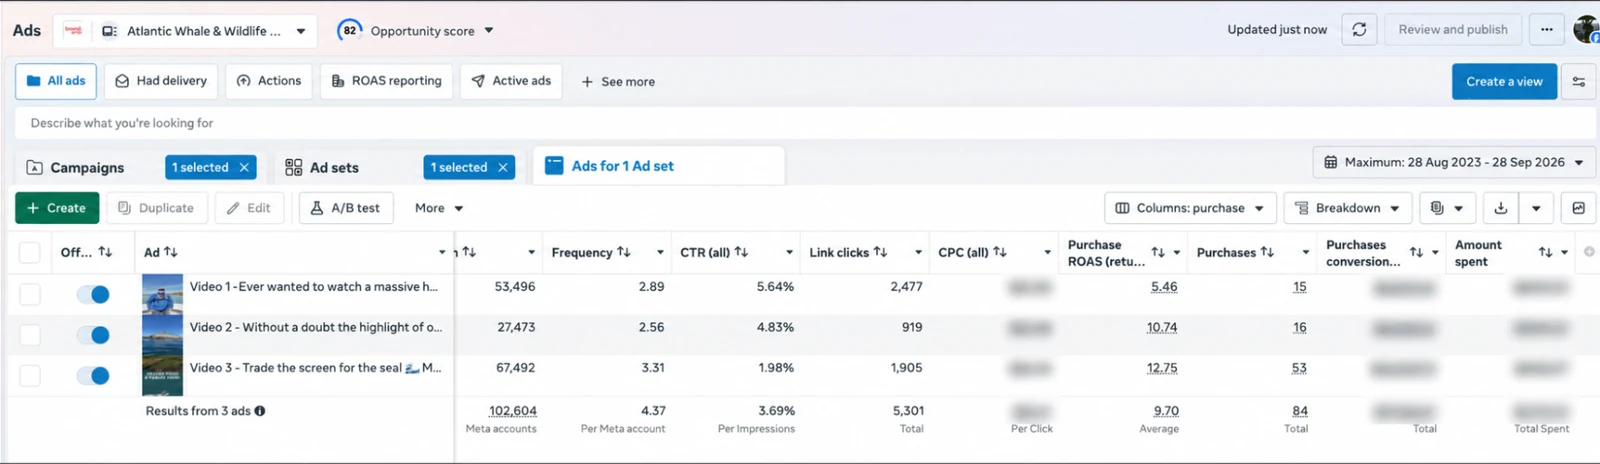Viewport: 1600px width, 464px height.
Task: Click the info icon beside Results from 3 ads
Action: [260, 411]
